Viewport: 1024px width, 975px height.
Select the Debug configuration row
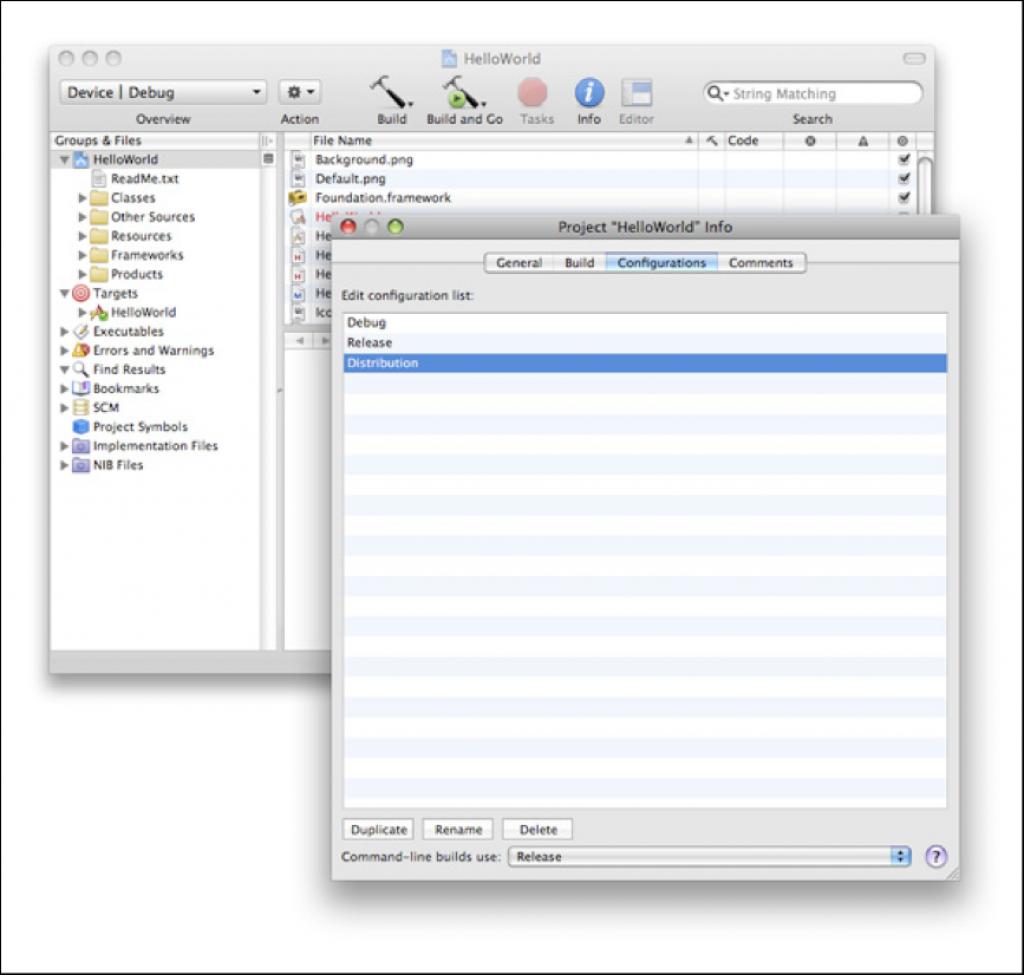coord(645,323)
